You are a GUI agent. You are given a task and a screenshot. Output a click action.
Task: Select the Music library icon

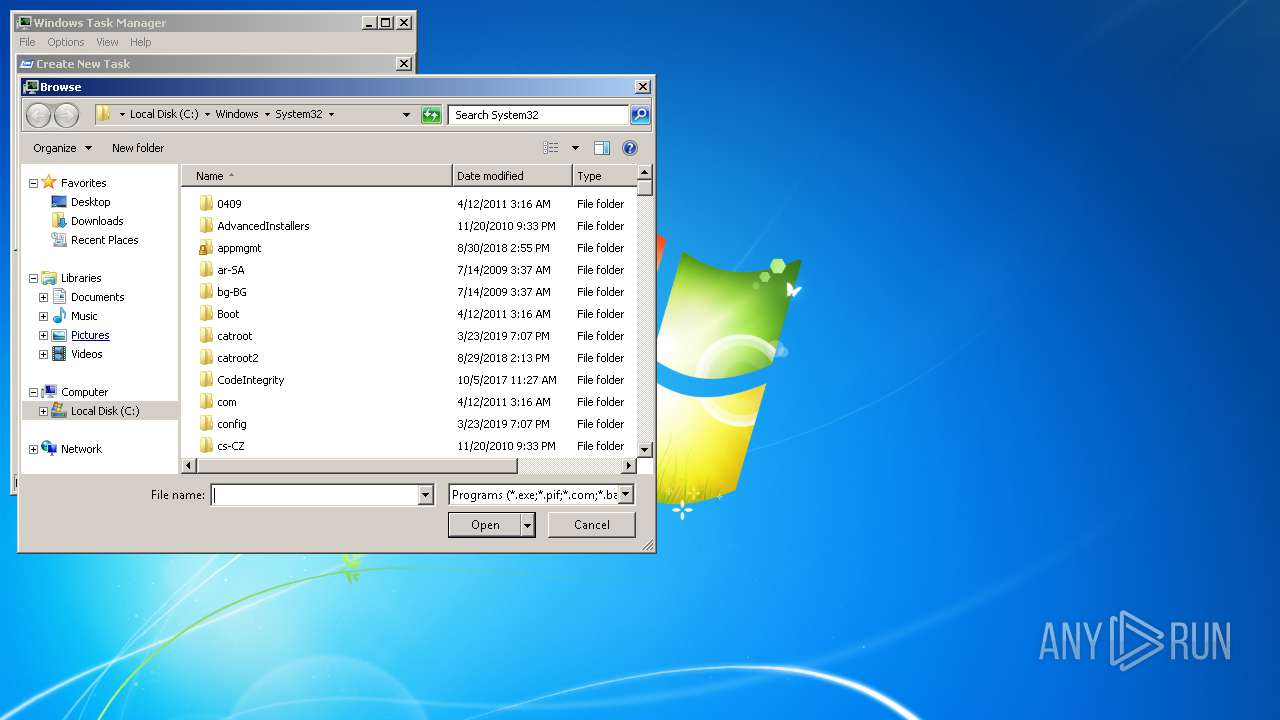click(59, 316)
